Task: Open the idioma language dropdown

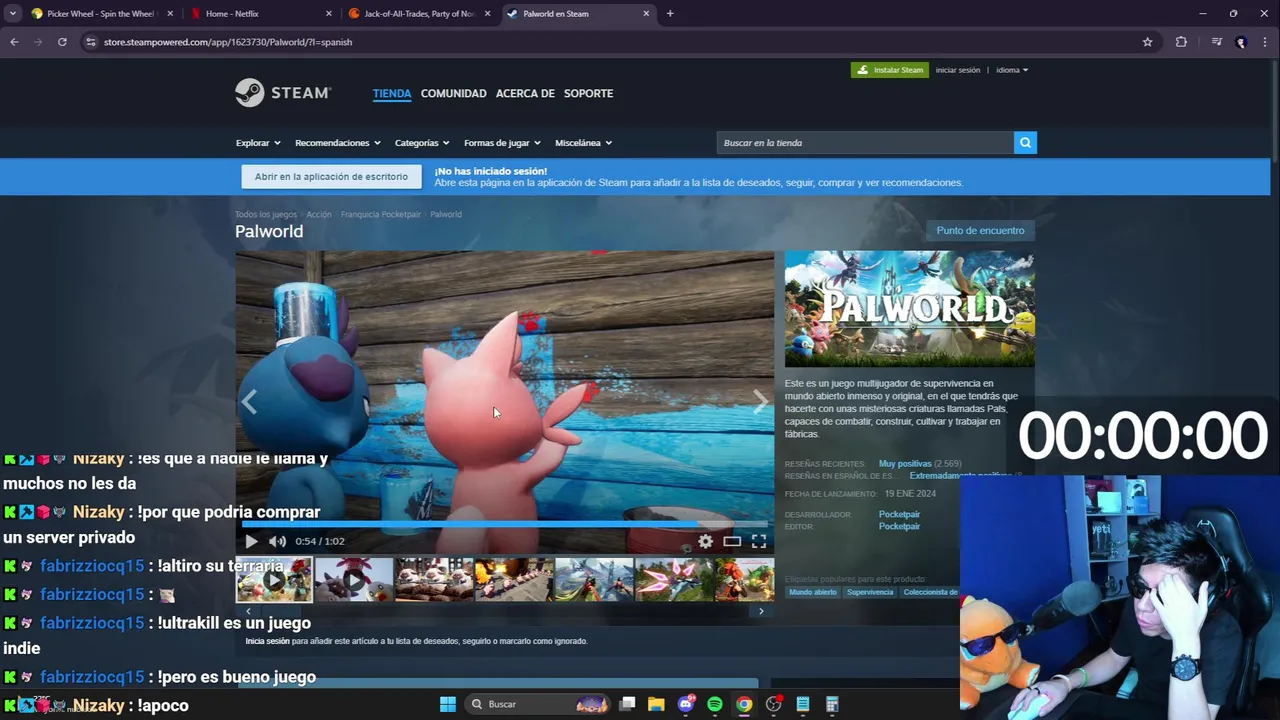Action: (x=1012, y=70)
